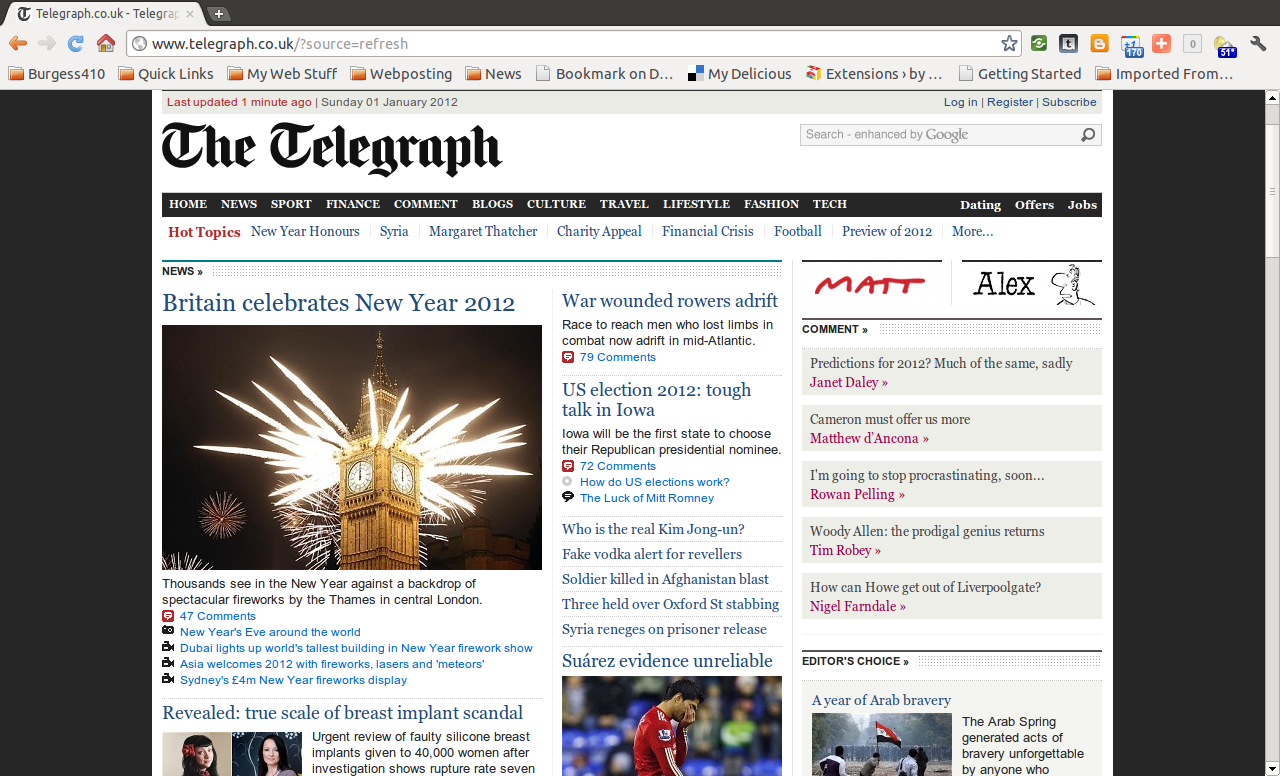Image resolution: width=1280 pixels, height=776 pixels.
Task: Click in the Google-enhanced search field
Action: click(935, 135)
